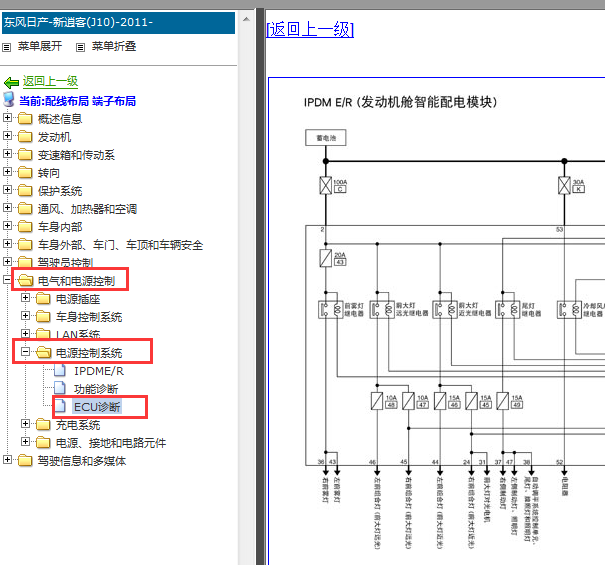605x565 pixels.
Task: Click 当前:配线布局 端子布局 heading
Action: (x=78, y=101)
